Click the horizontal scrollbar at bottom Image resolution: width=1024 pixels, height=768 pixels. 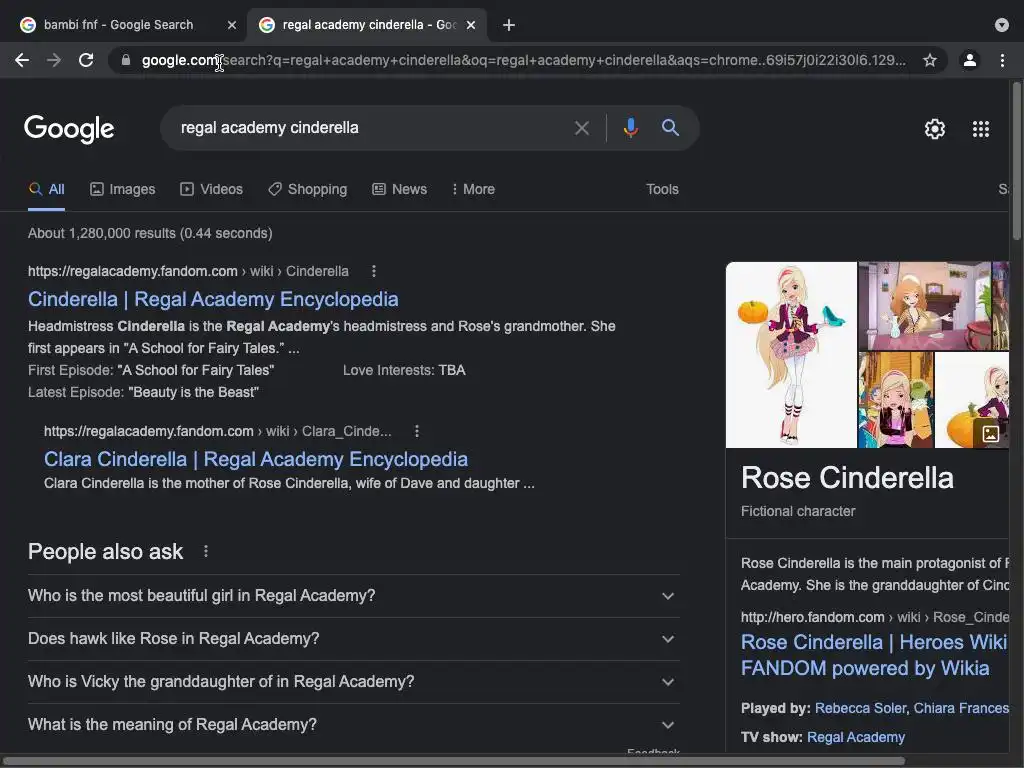453,761
